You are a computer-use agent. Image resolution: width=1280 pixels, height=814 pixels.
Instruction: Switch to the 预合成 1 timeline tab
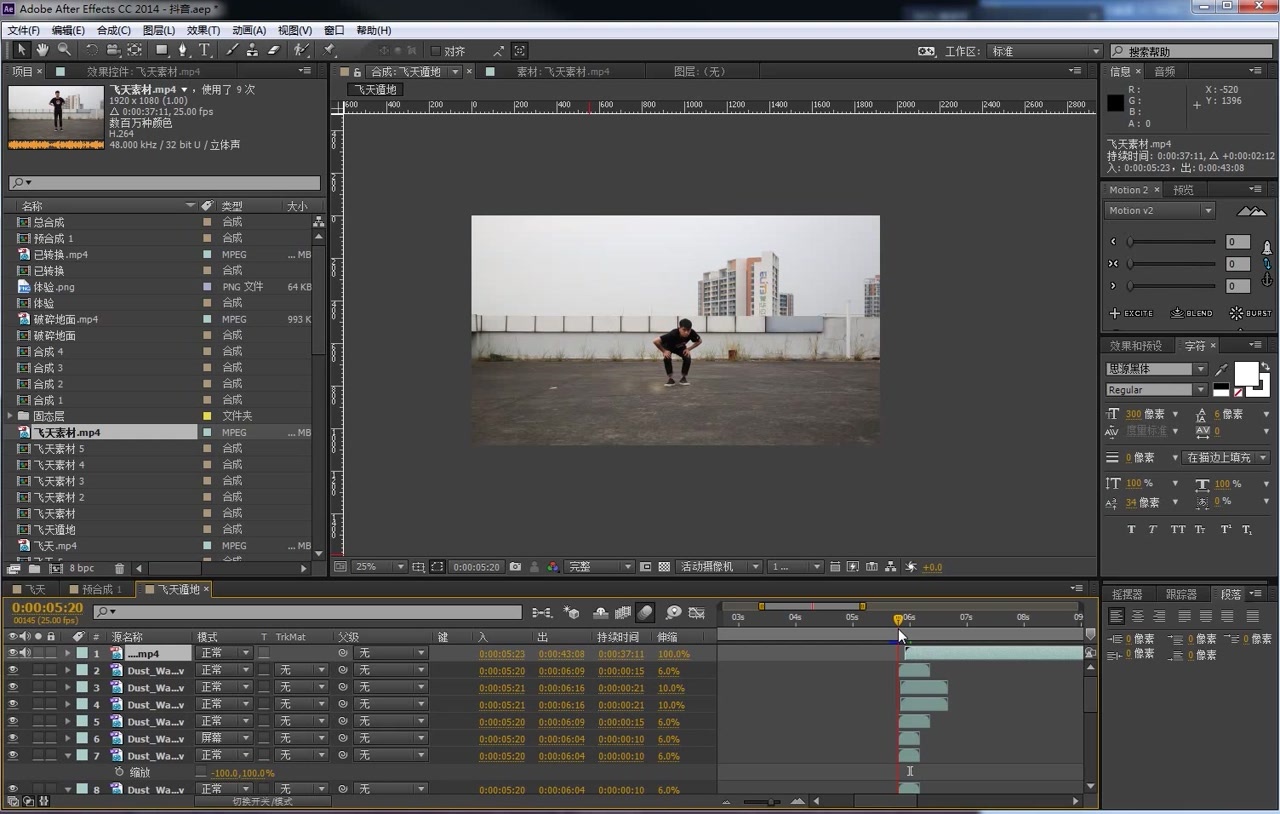click(x=101, y=590)
